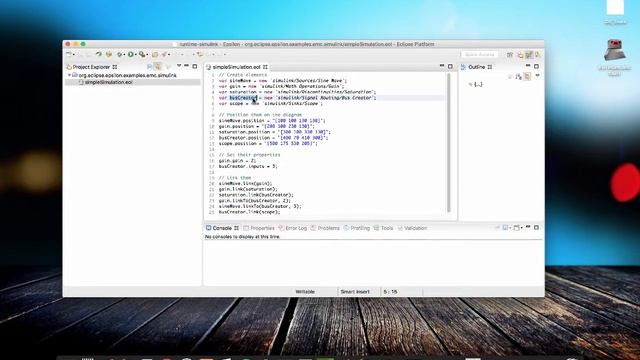Toggle Link with Editor in Project Explorer
Viewport: 640px width, 360px height.
[158, 67]
